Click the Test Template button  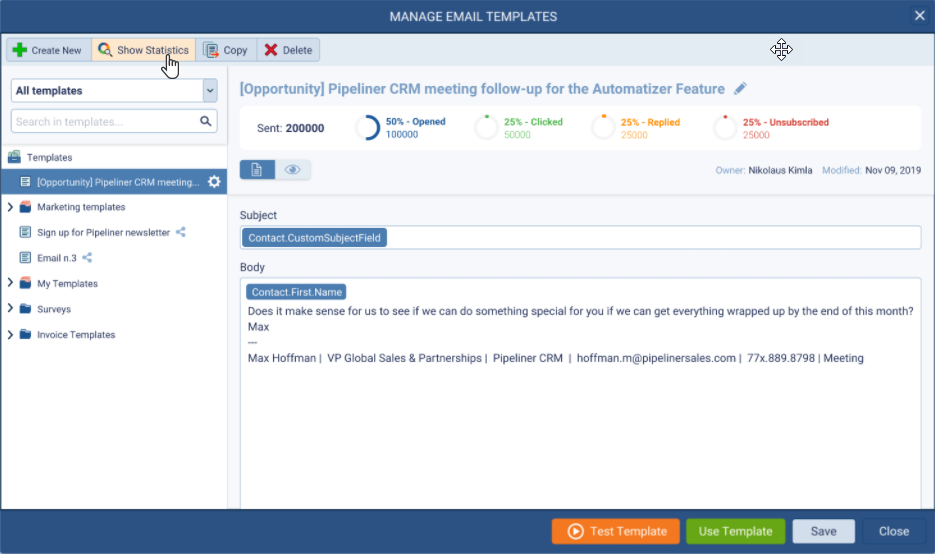click(x=615, y=531)
